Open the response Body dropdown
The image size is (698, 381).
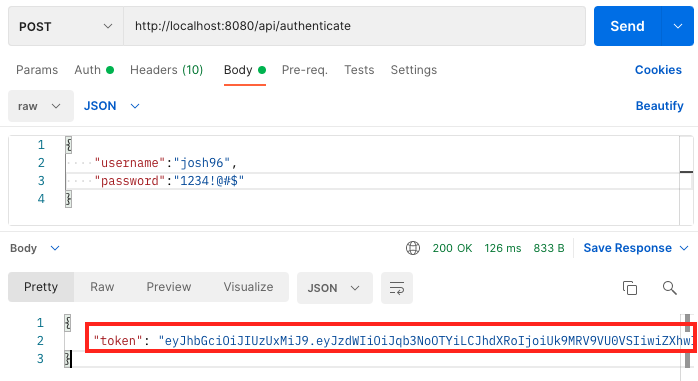pos(35,248)
